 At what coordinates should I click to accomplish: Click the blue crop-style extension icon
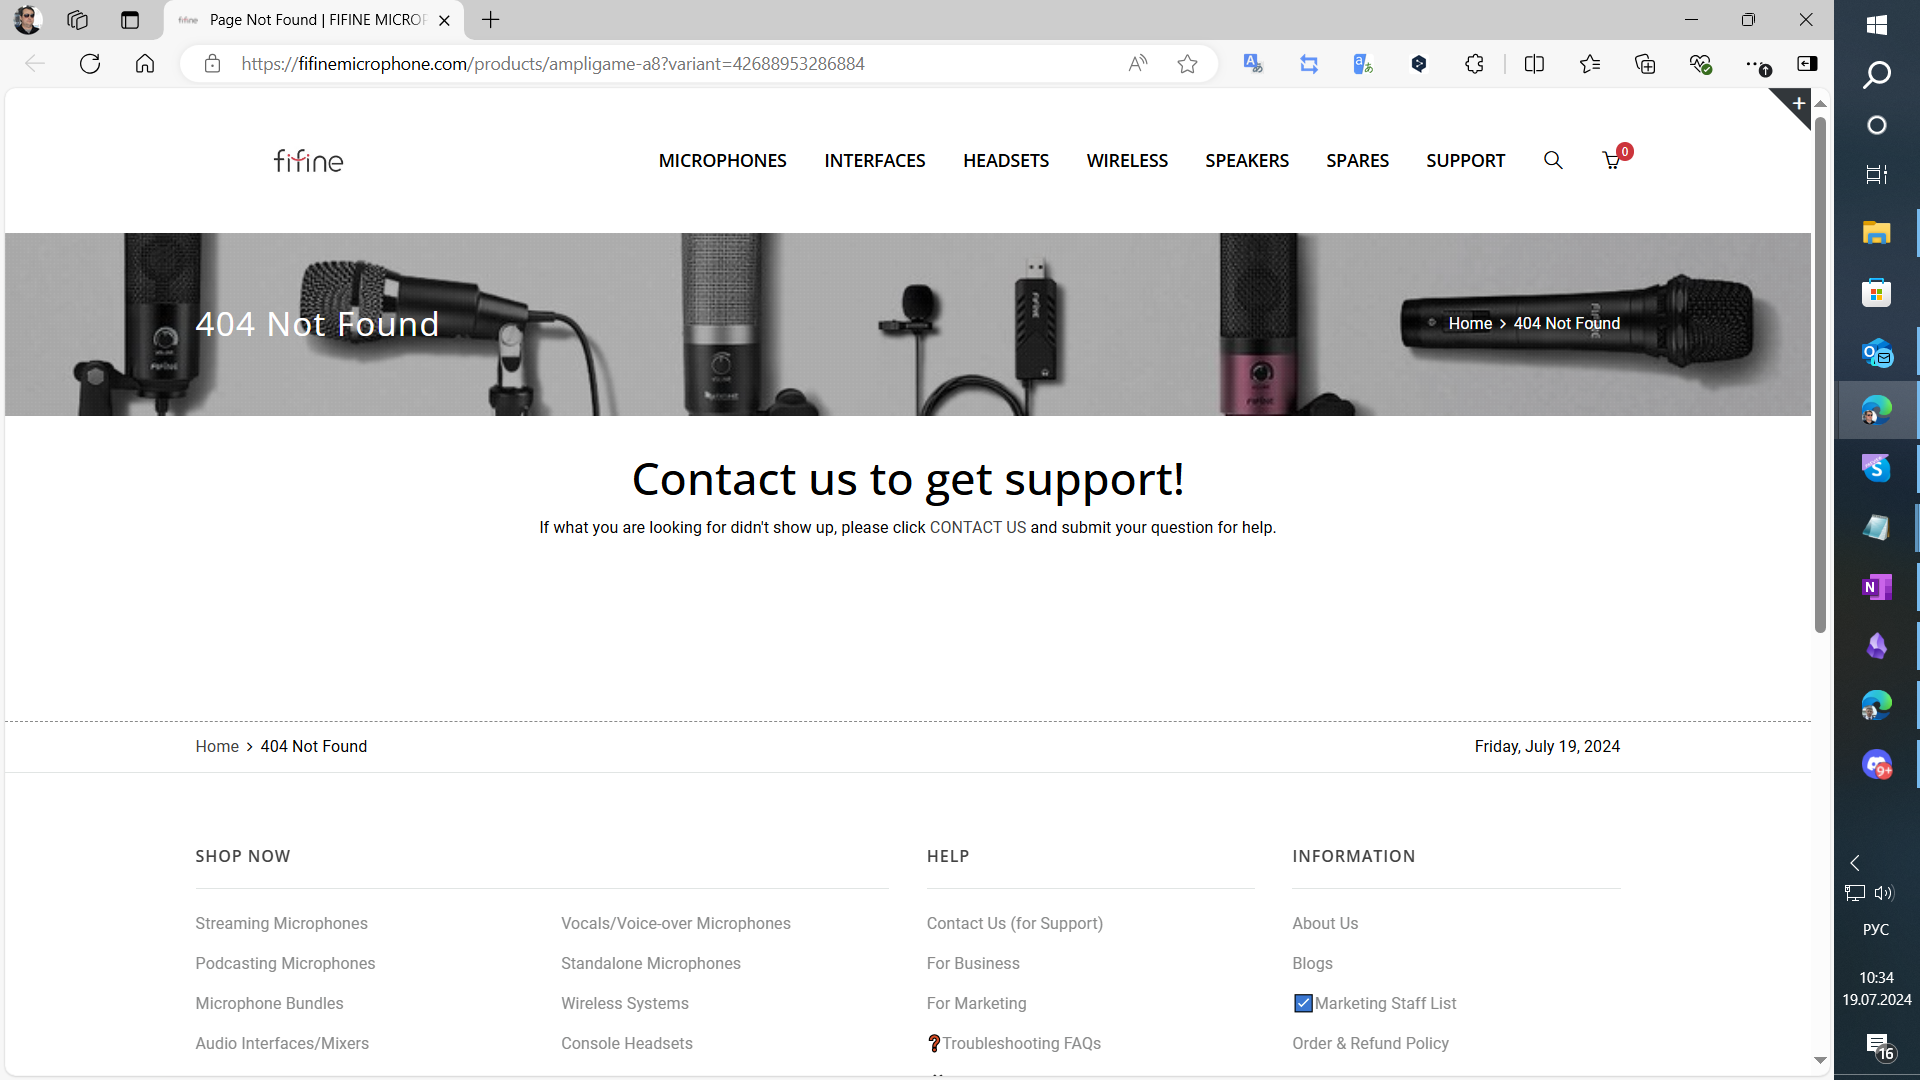pyautogui.click(x=1309, y=64)
